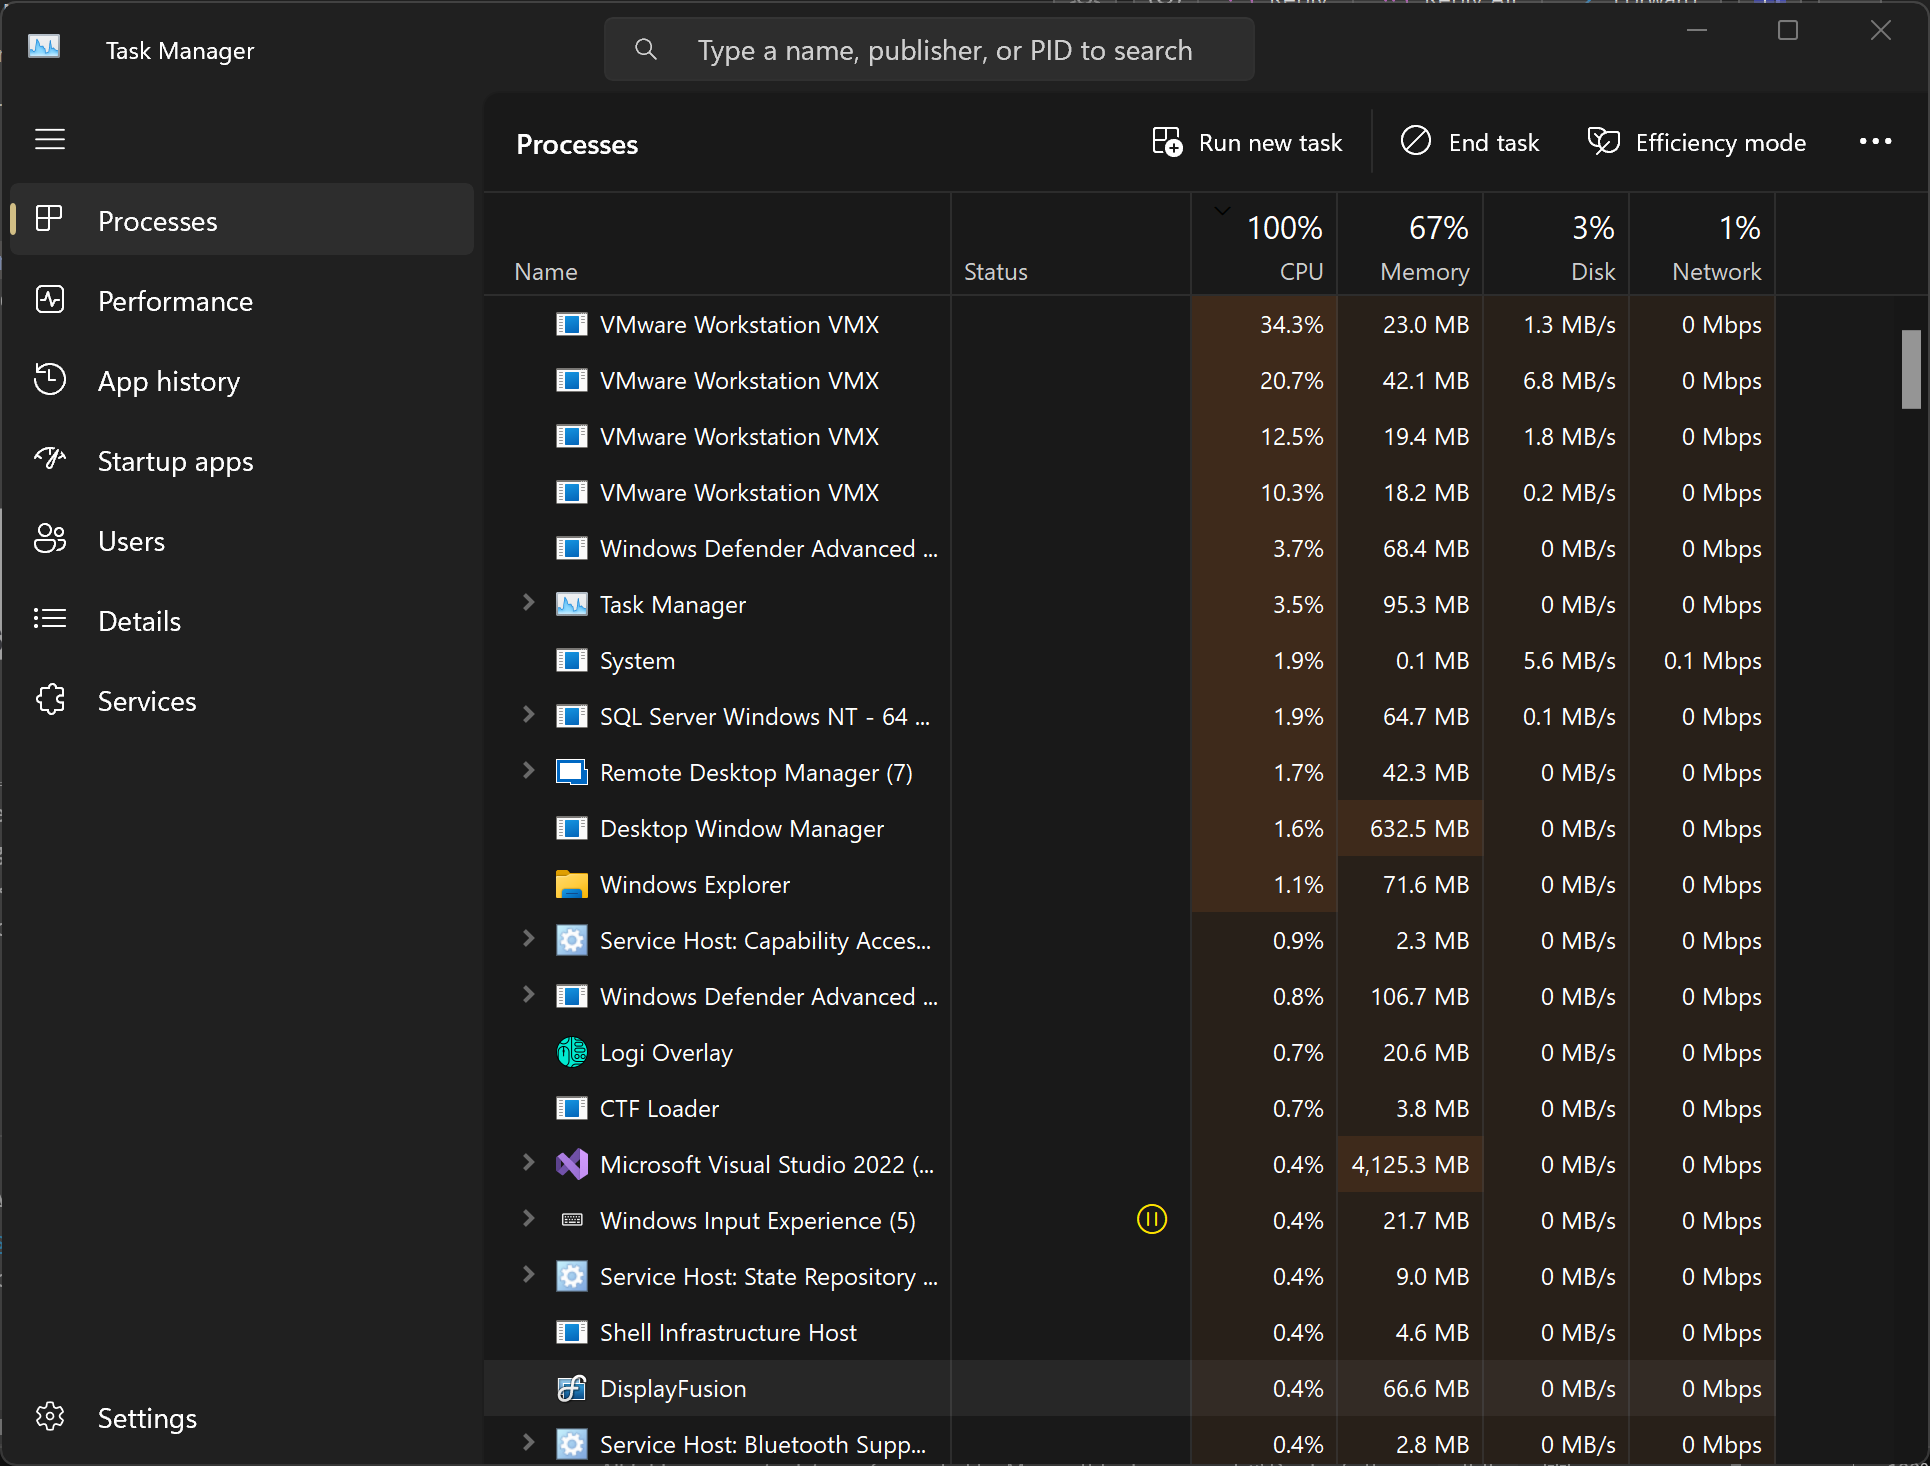1930x1466 pixels.
Task: Switch to the Users tab
Action: pos(131,541)
